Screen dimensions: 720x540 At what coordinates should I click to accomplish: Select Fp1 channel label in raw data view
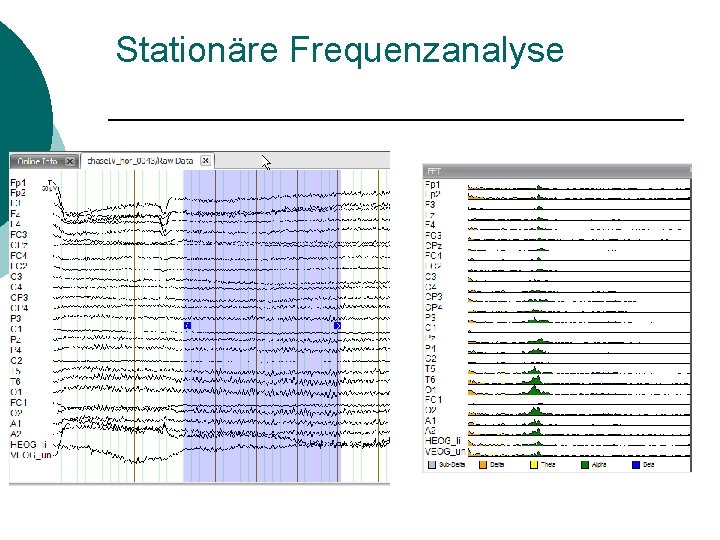[18, 183]
